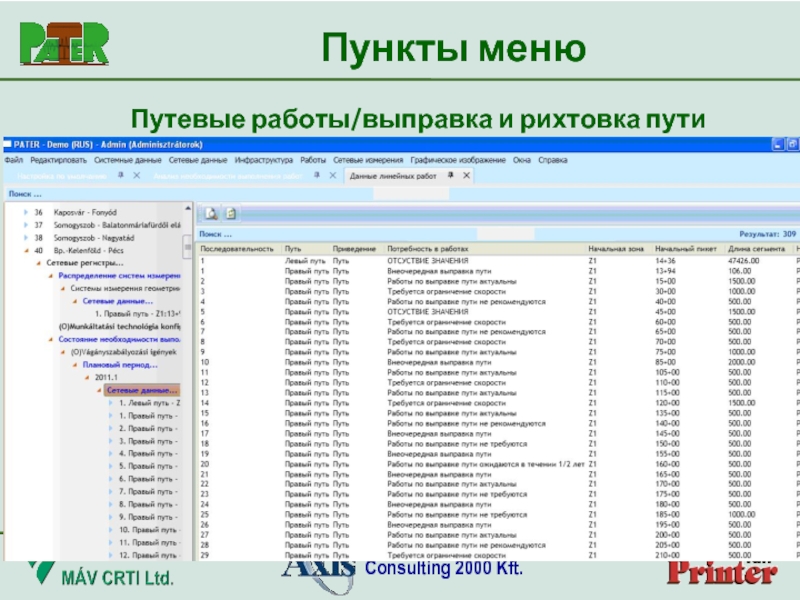Open the Справка menu

pos(552,160)
